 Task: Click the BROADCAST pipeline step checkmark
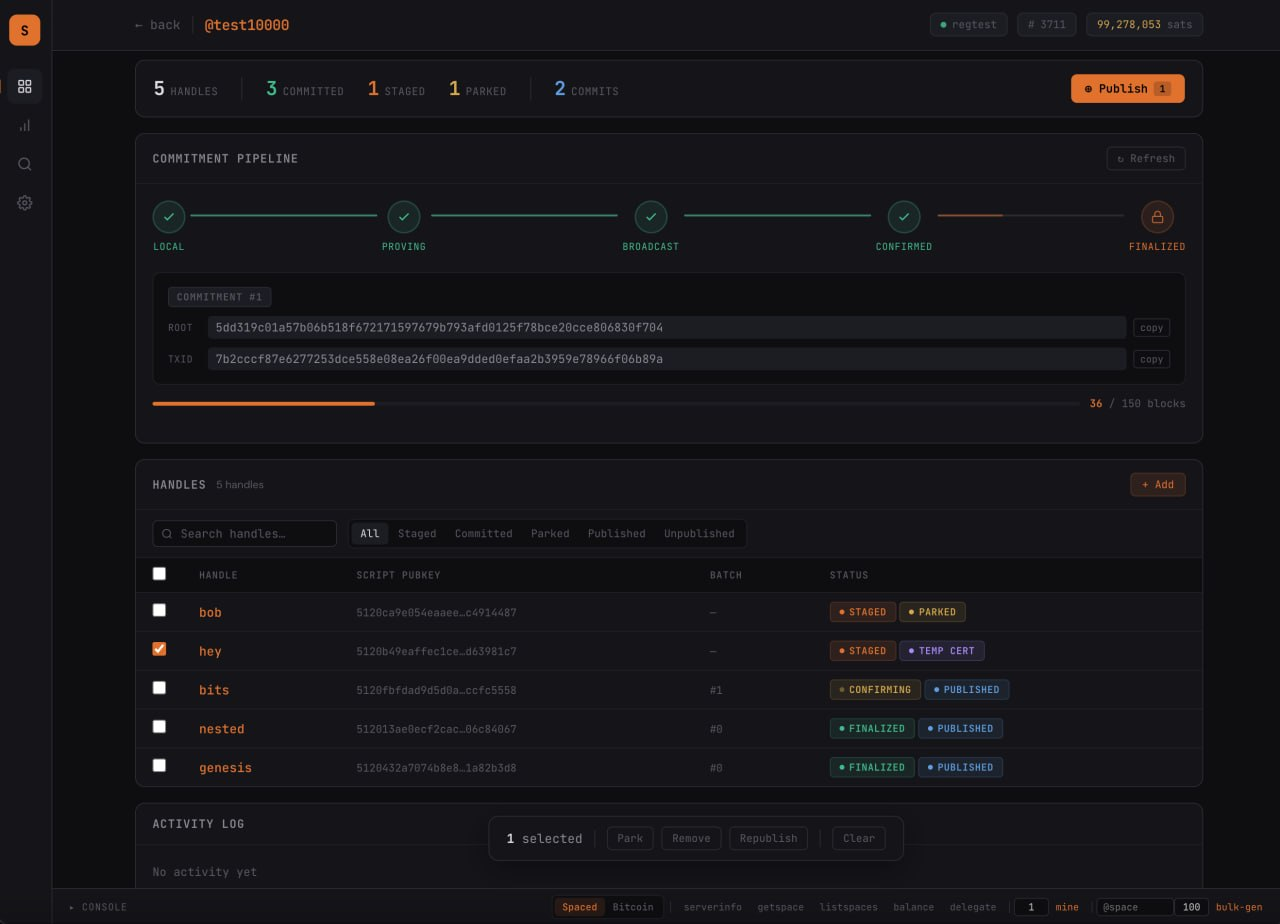[651, 216]
